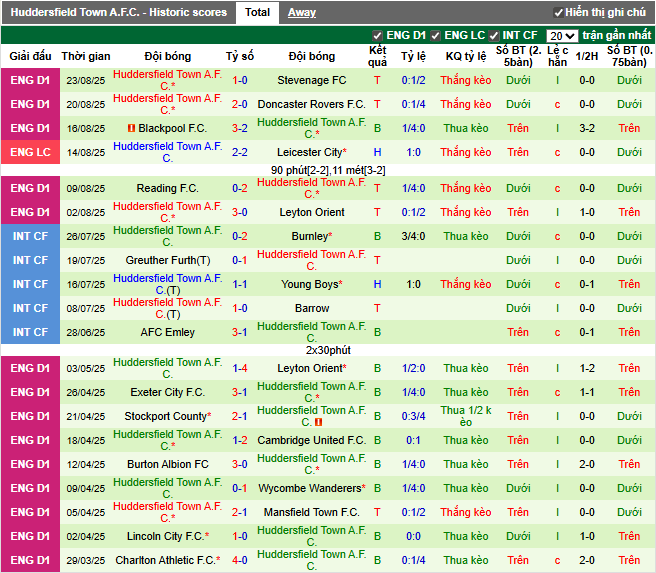Click the 0:1 odds in Cambridge United row
The image size is (656, 573).
coord(413,440)
